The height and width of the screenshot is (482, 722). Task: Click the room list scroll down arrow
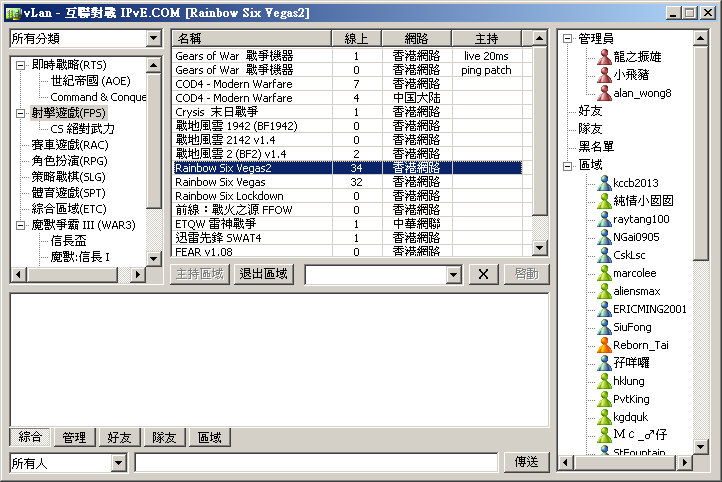pyautogui.click(x=540, y=249)
